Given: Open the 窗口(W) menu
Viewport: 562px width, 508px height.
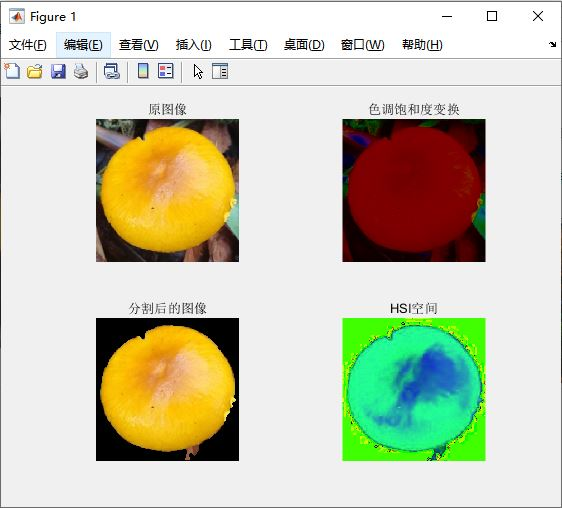Looking at the screenshot, I should tap(362, 45).
